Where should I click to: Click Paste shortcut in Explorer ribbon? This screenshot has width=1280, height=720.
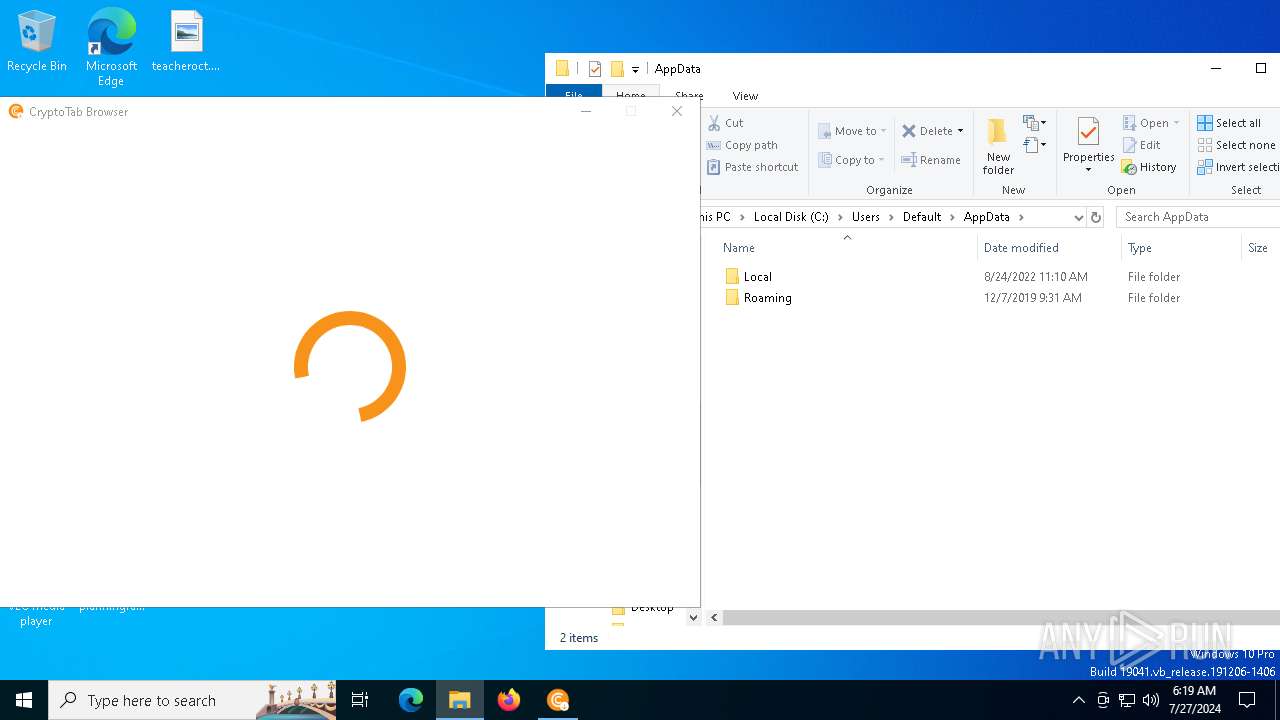(x=752, y=167)
